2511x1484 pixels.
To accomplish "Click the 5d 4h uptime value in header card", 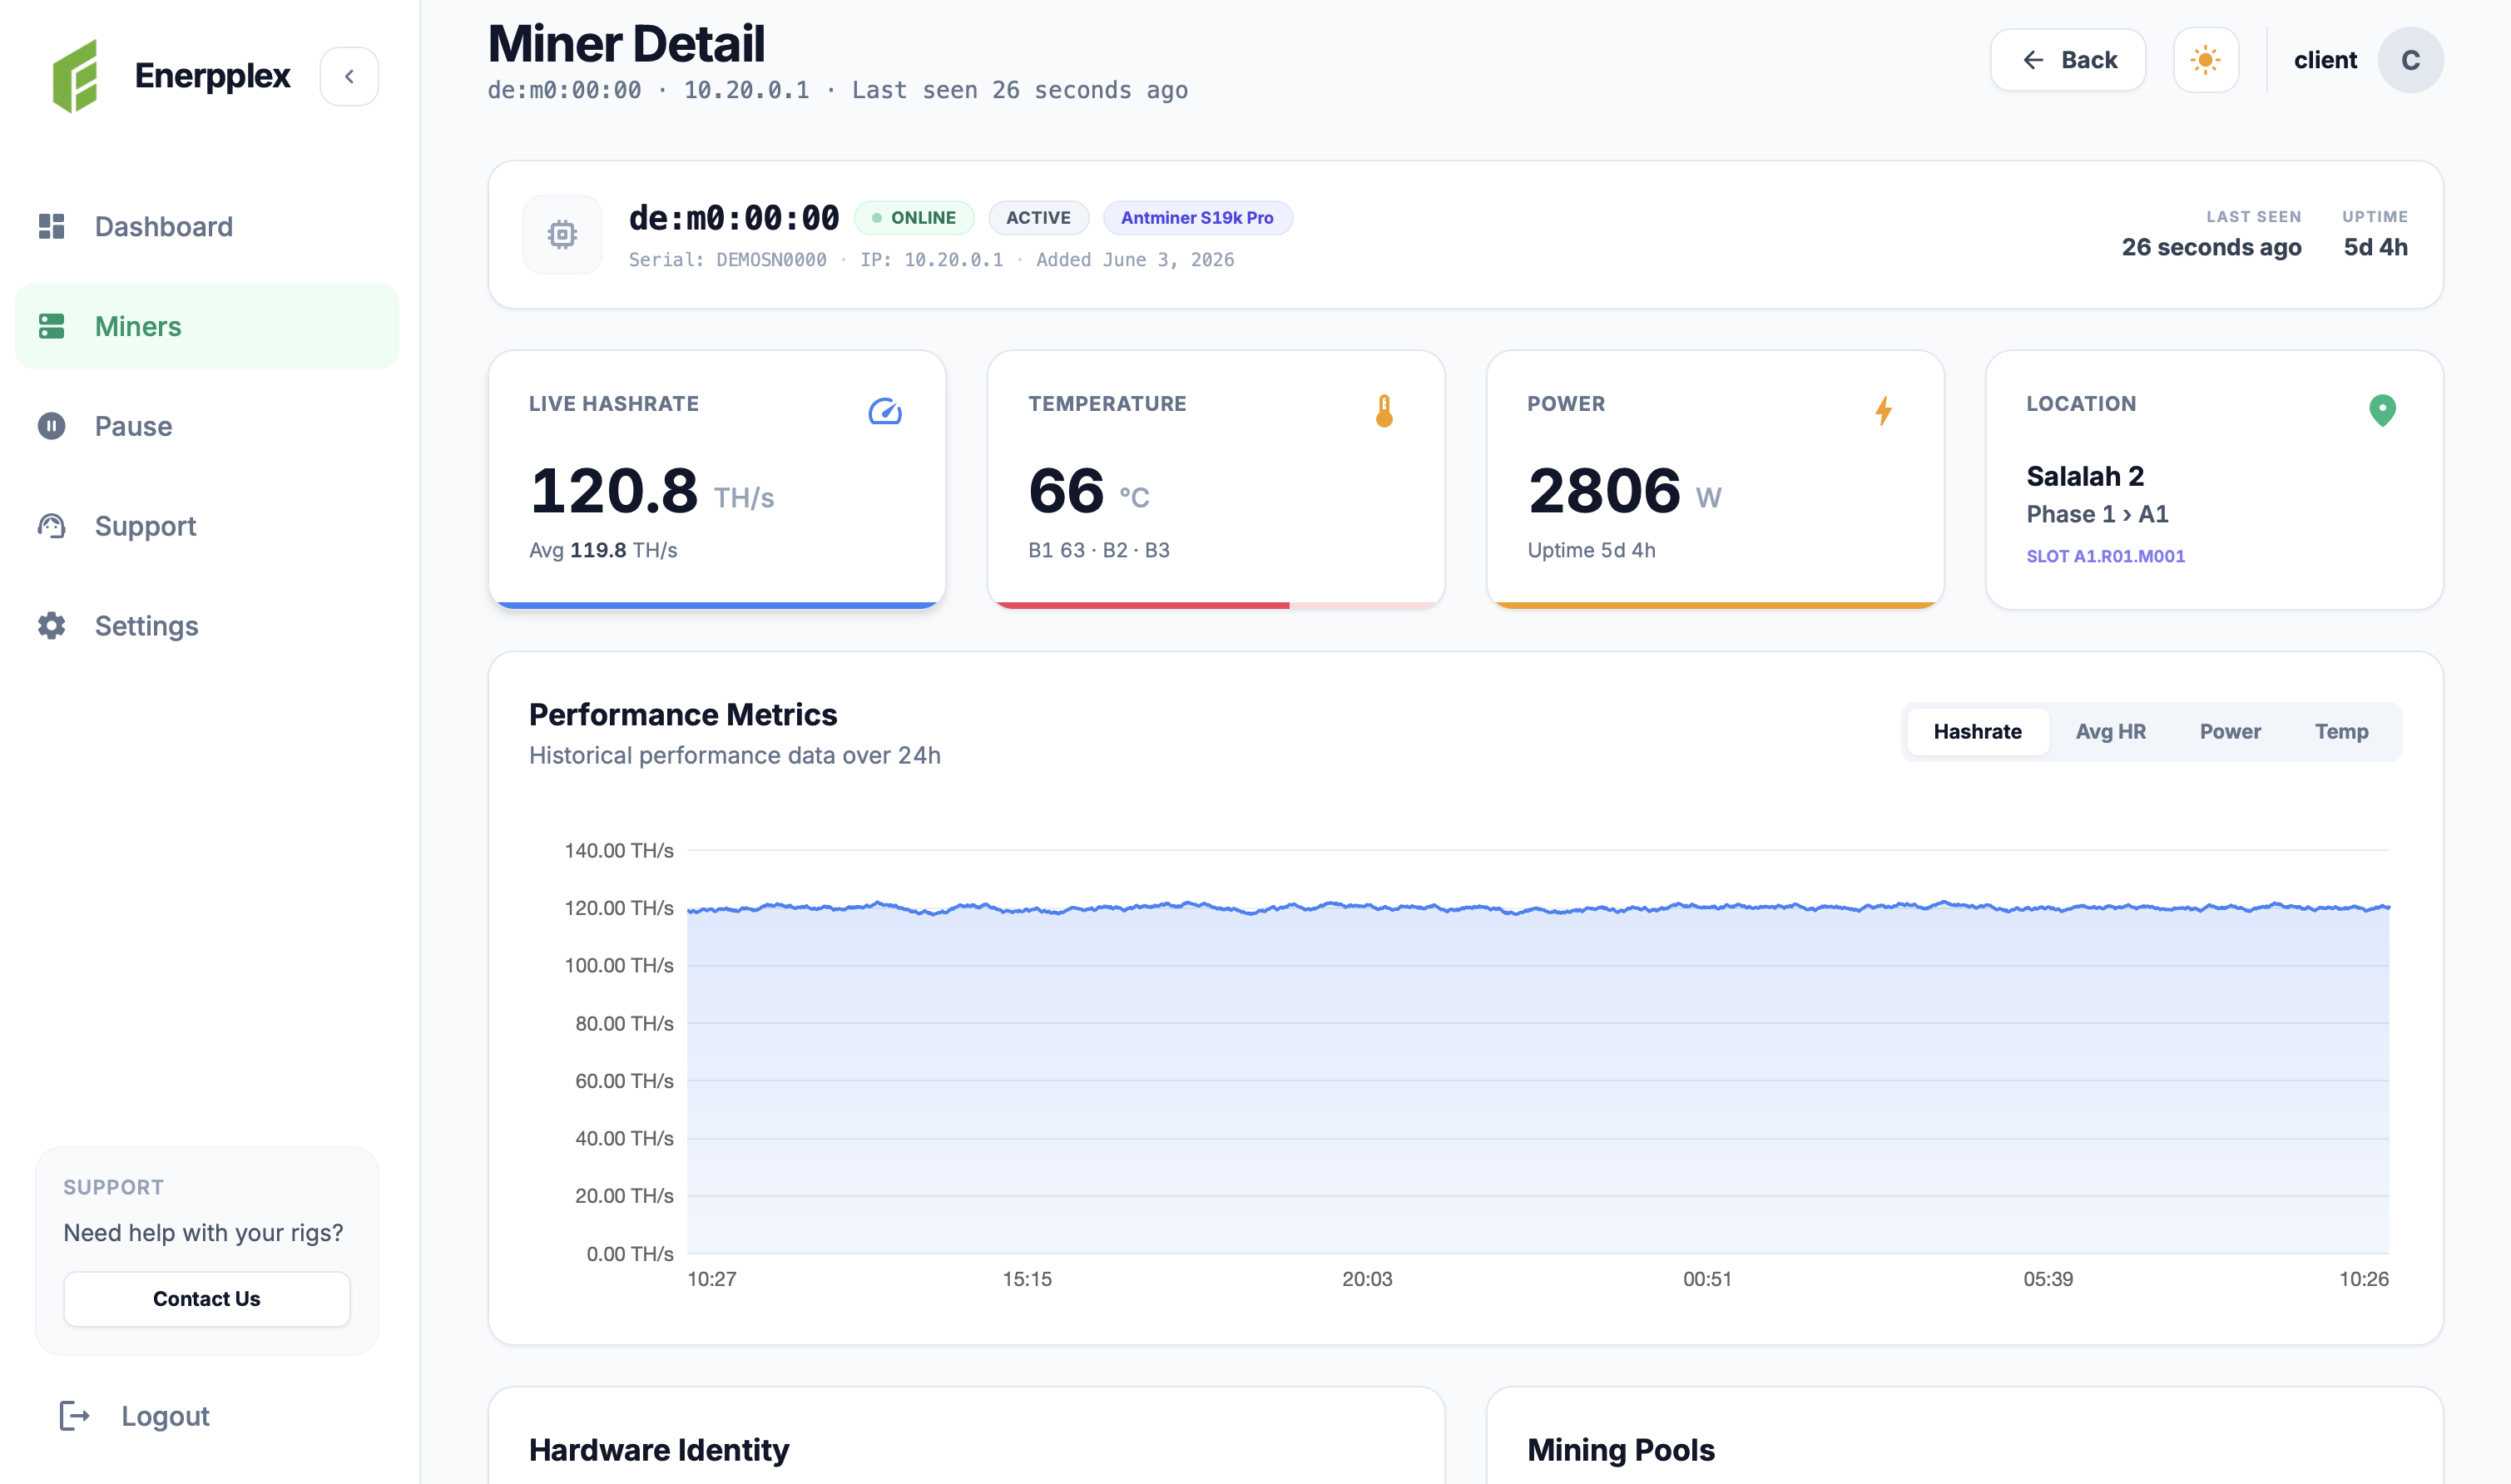I will point(2375,247).
